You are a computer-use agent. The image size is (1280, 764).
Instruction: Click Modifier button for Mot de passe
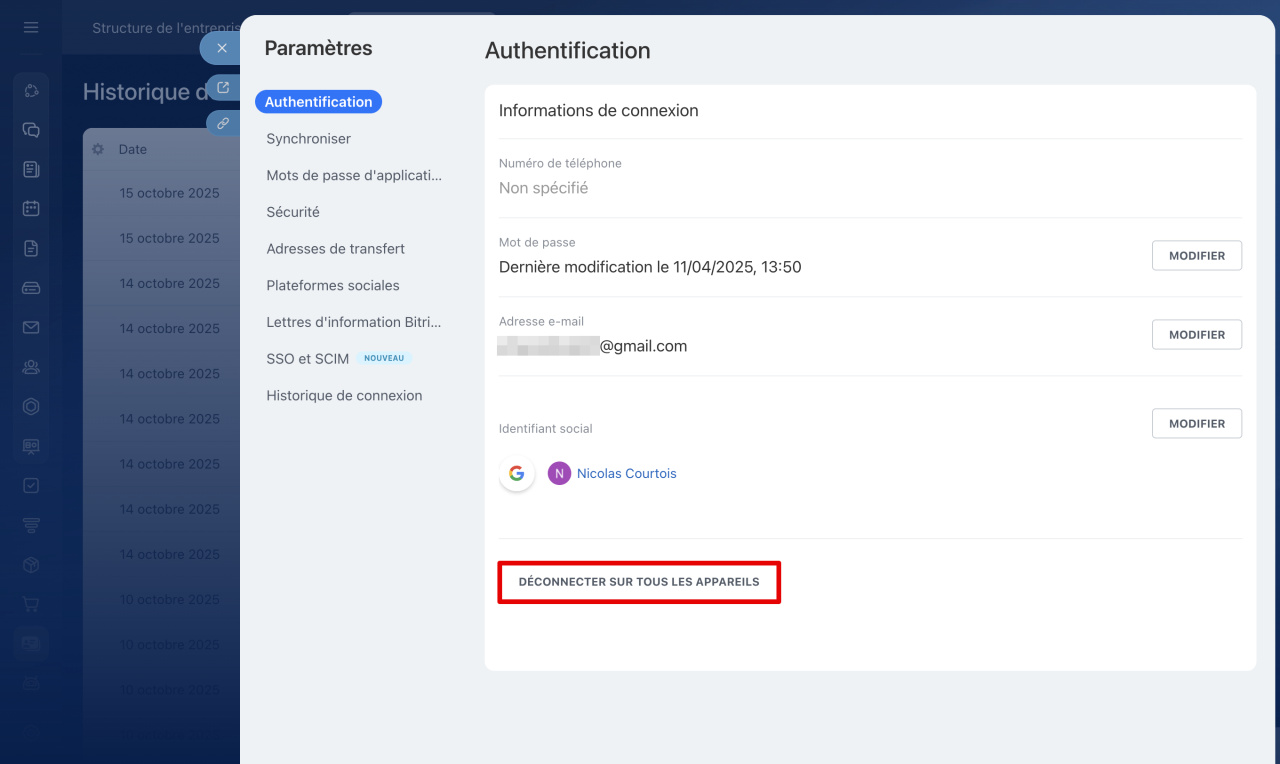[x=1196, y=256]
